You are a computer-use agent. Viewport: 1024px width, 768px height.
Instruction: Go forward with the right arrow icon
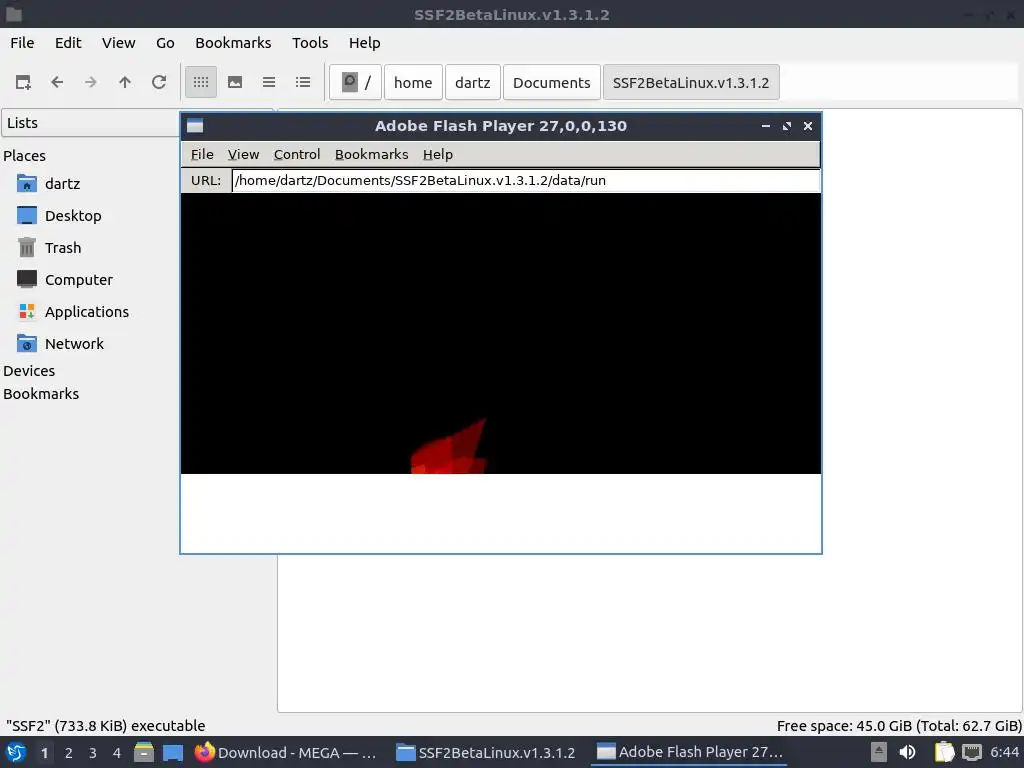tap(91, 82)
